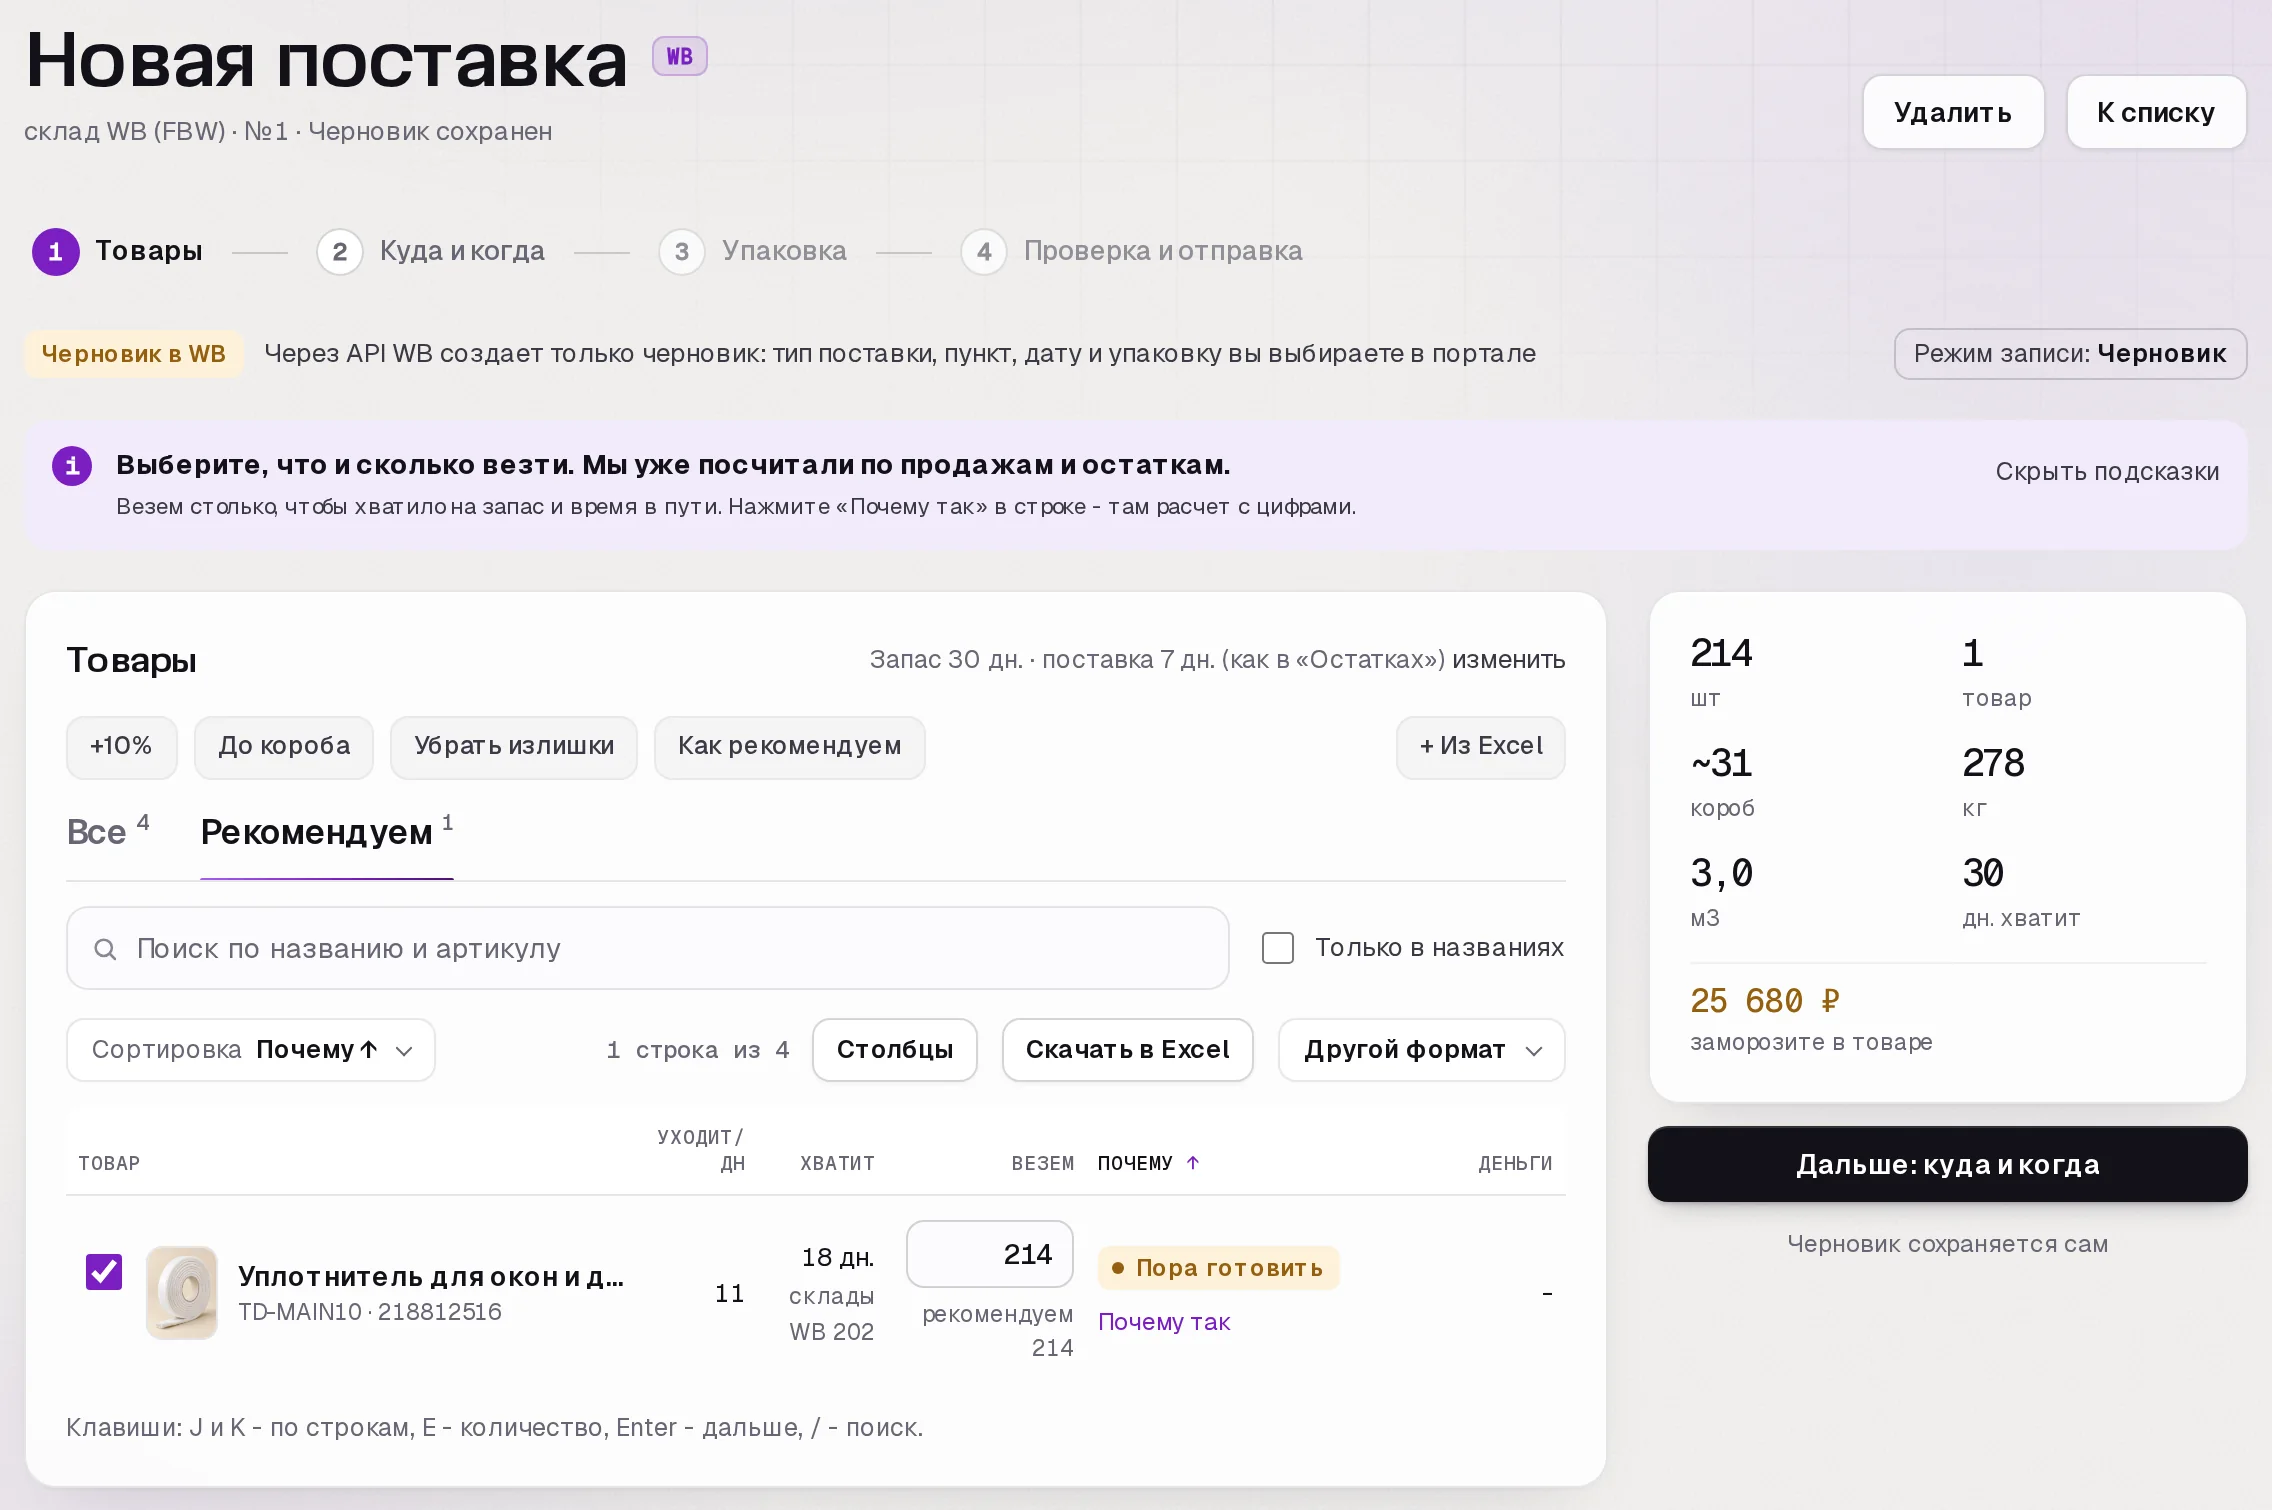Click the До короба button

tap(284, 747)
